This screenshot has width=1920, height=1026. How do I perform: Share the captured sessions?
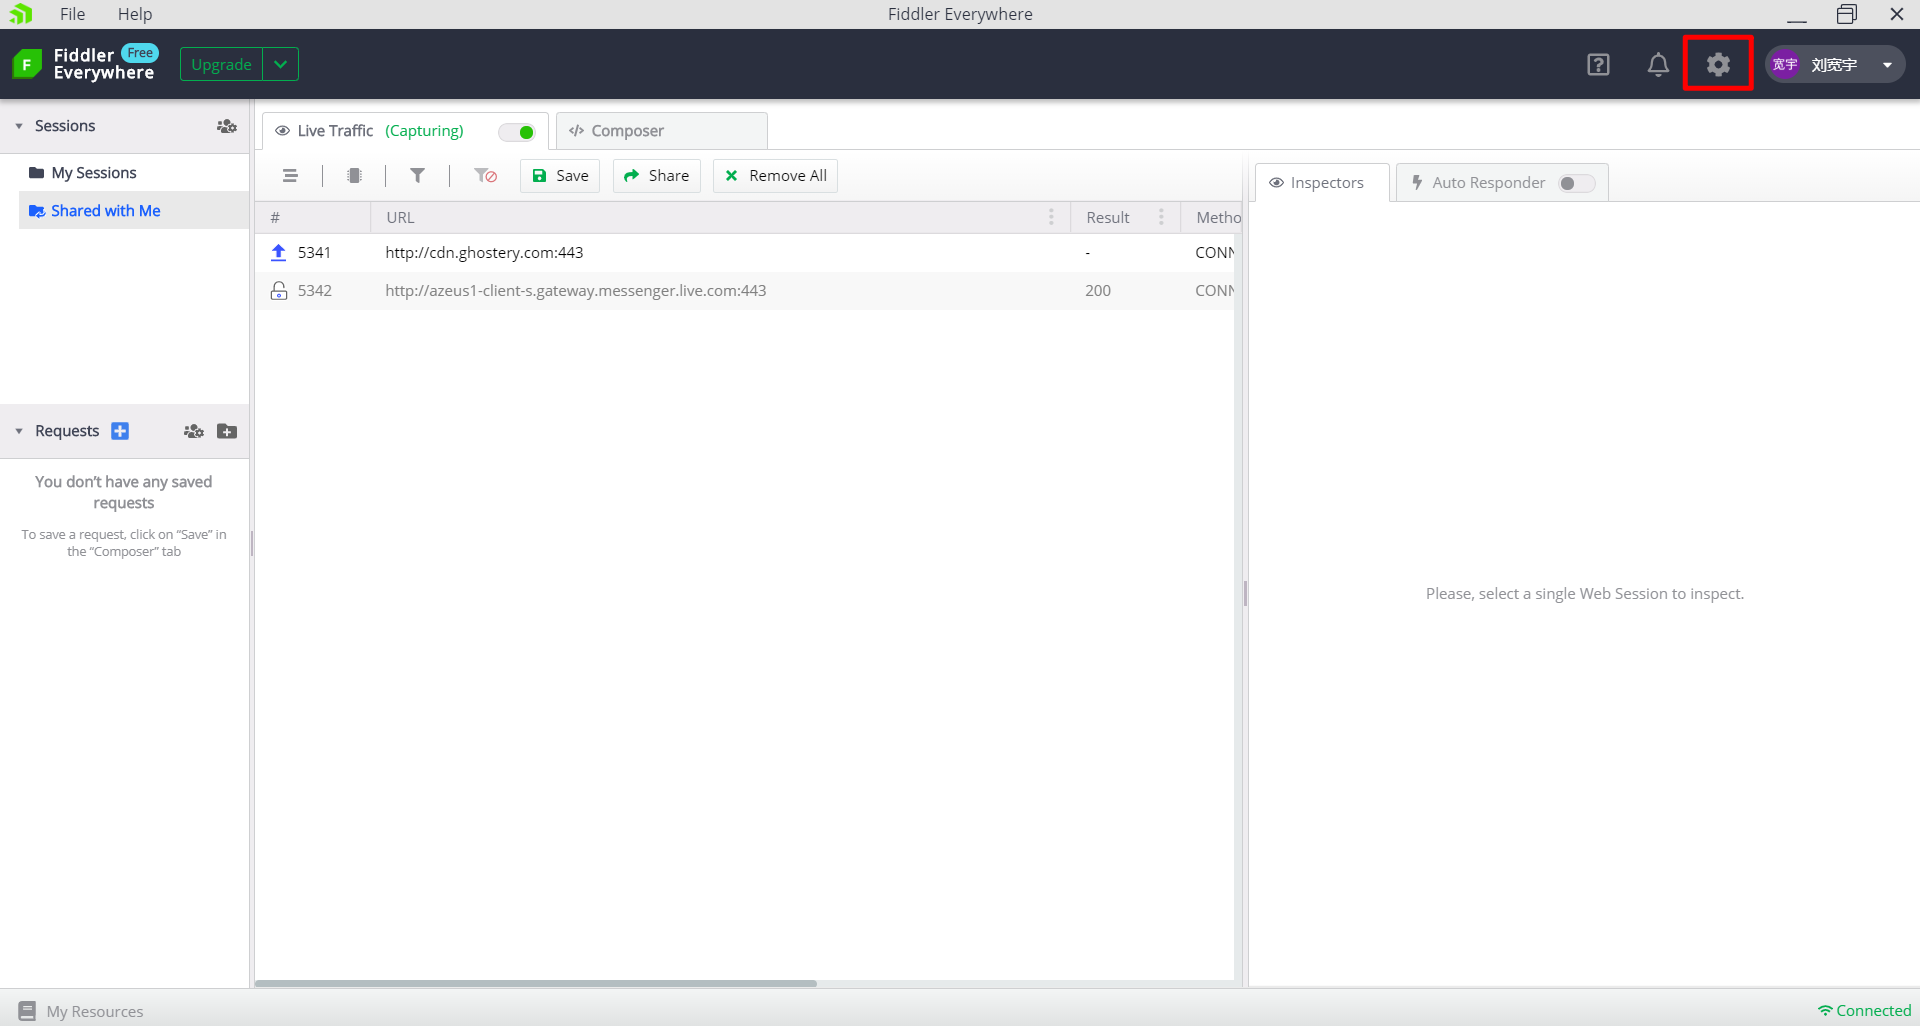coord(656,176)
